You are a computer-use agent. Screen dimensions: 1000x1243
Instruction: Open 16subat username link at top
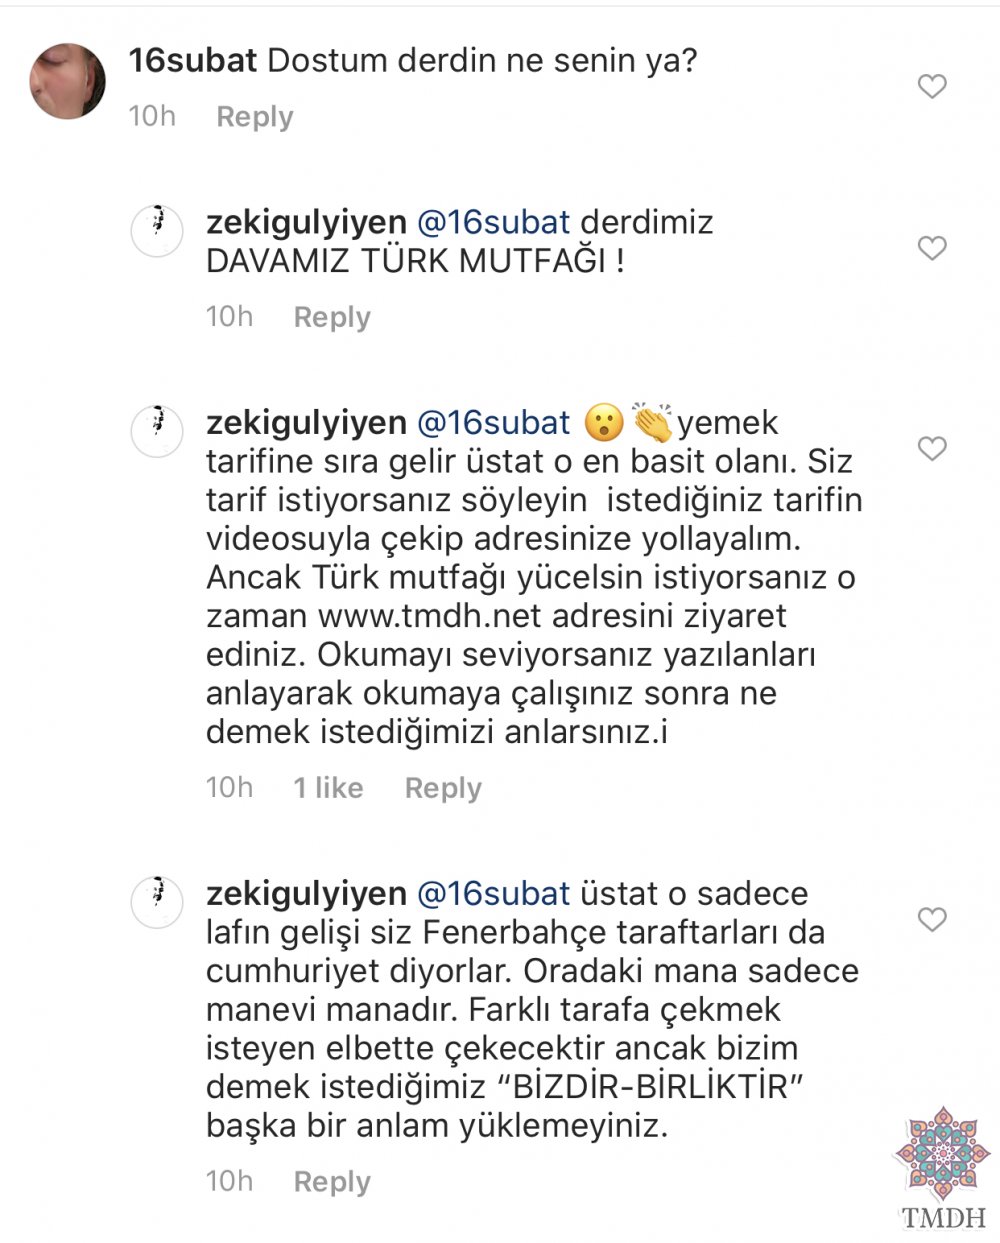(x=193, y=61)
